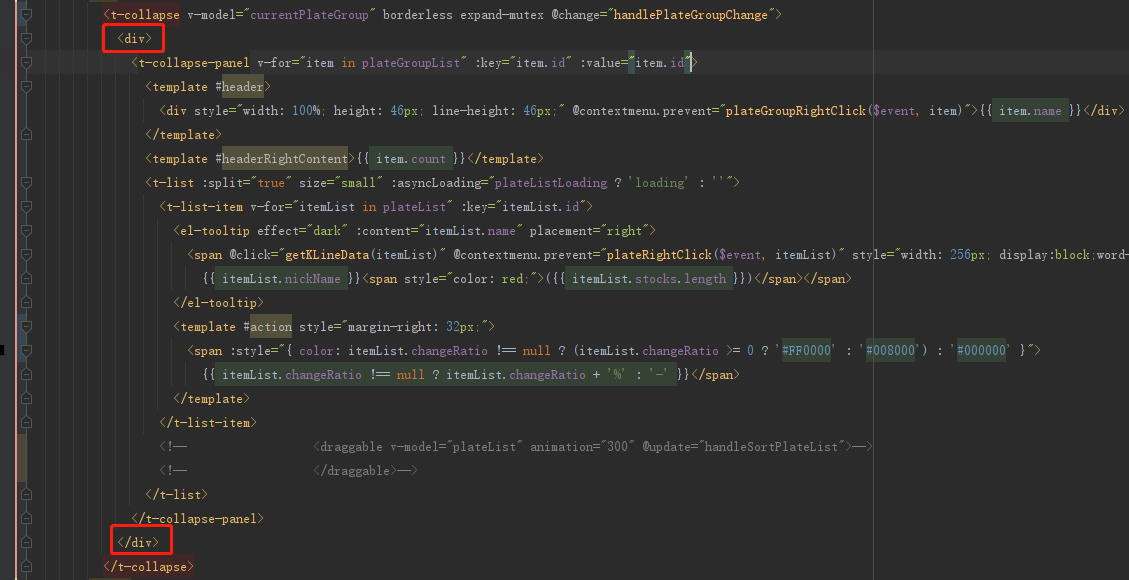Fold the el-tooltip opening tag in gutter
This screenshot has width=1129, height=580.
pos(27,230)
